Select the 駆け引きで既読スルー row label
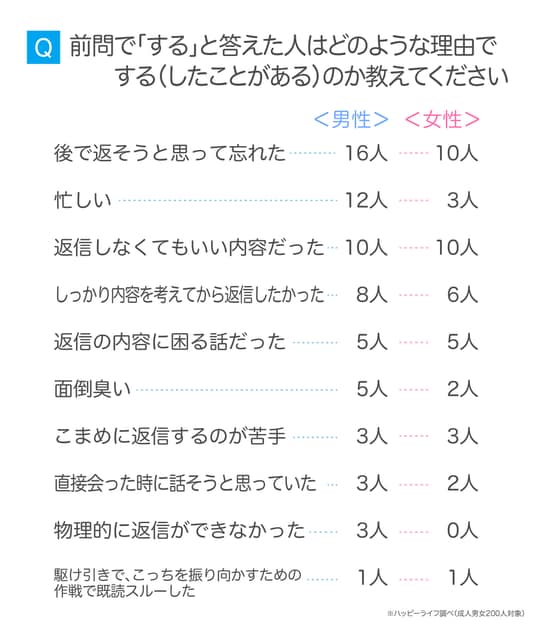Image resolution: width=536 pixels, height=623 pixels. (178, 583)
